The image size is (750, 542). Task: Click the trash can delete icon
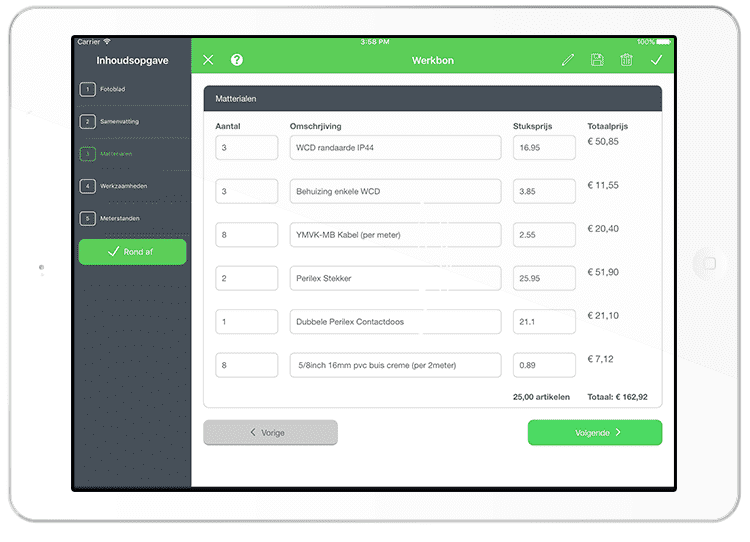(x=626, y=60)
